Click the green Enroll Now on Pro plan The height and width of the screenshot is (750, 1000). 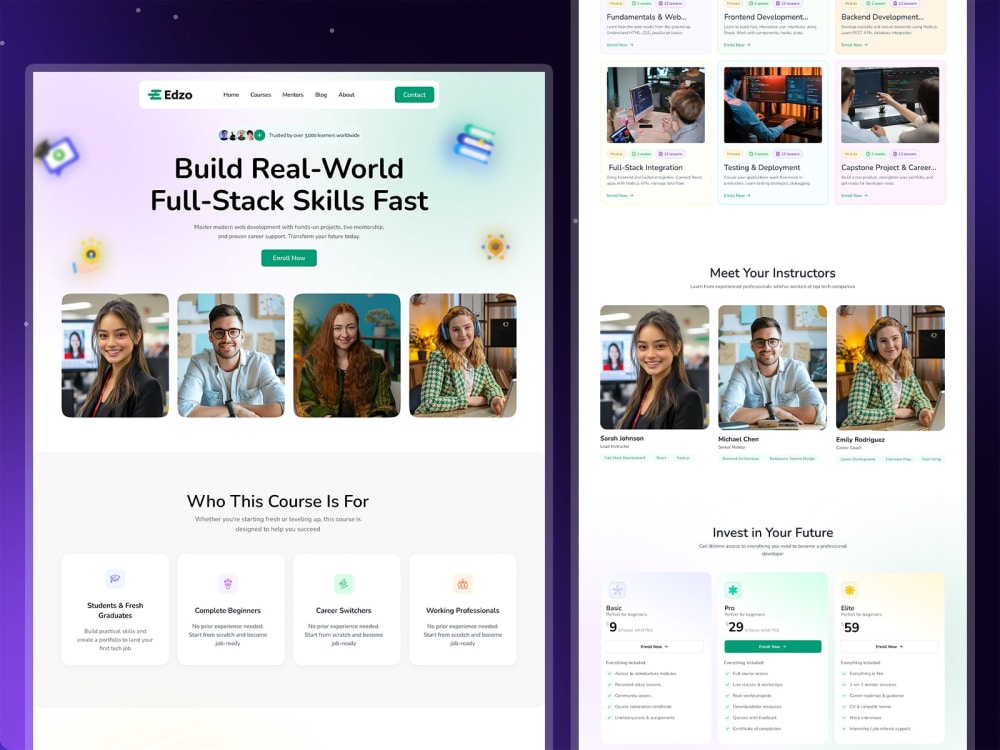pyautogui.click(x=773, y=646)
